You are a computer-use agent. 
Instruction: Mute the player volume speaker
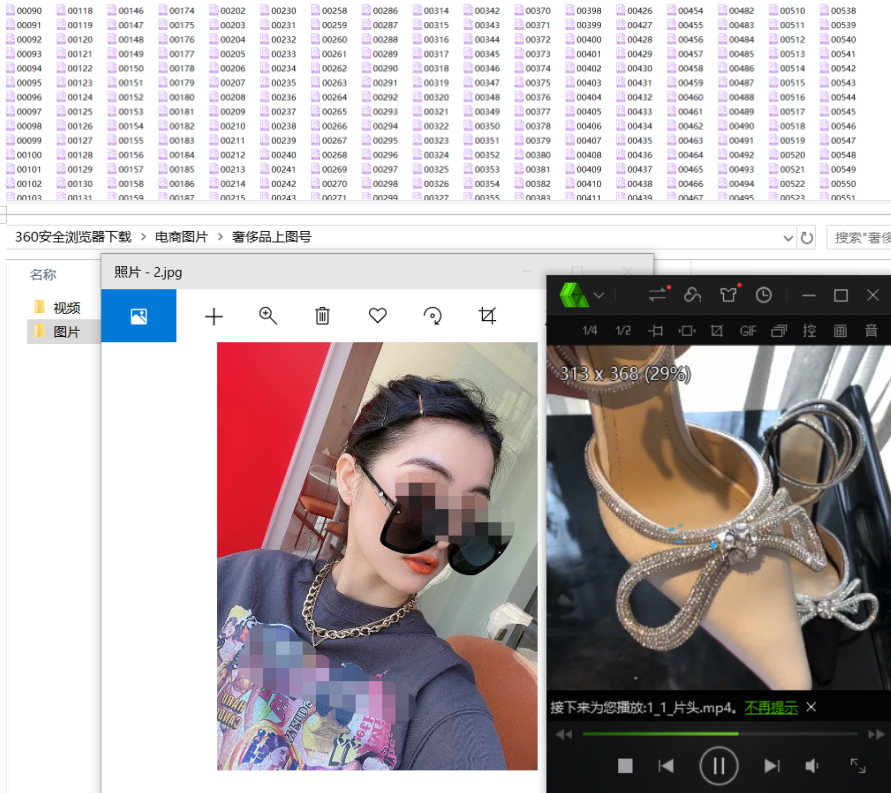[x=812, y=766]
